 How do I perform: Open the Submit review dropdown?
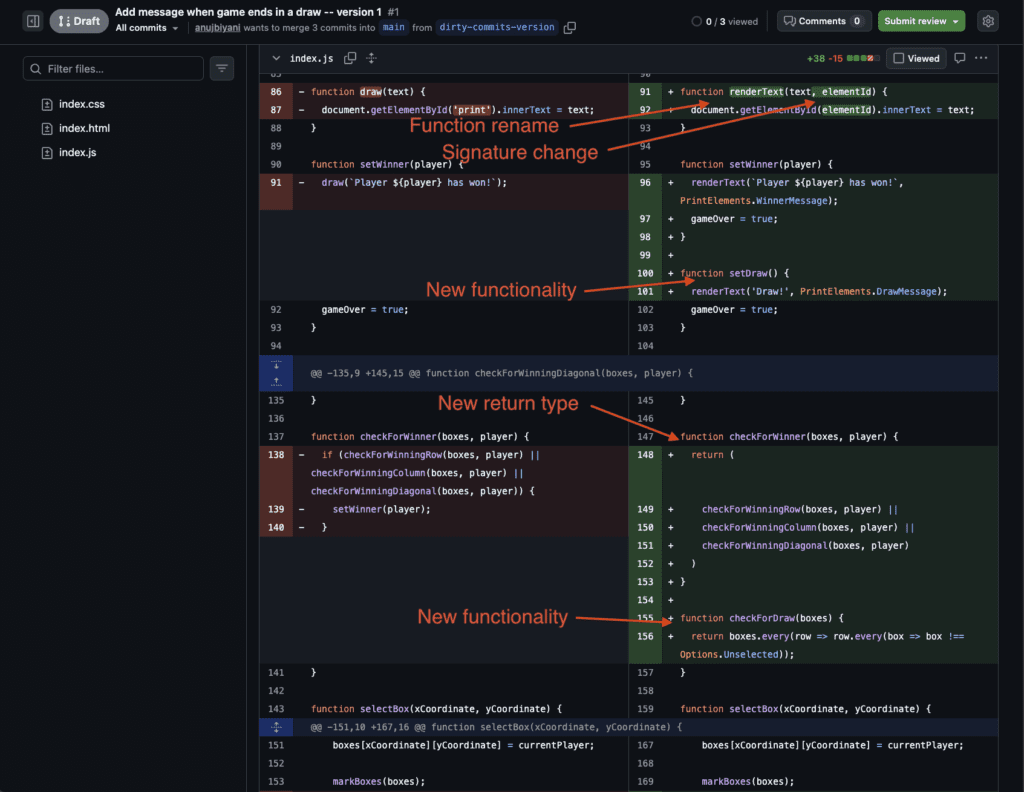coord(921,21)
